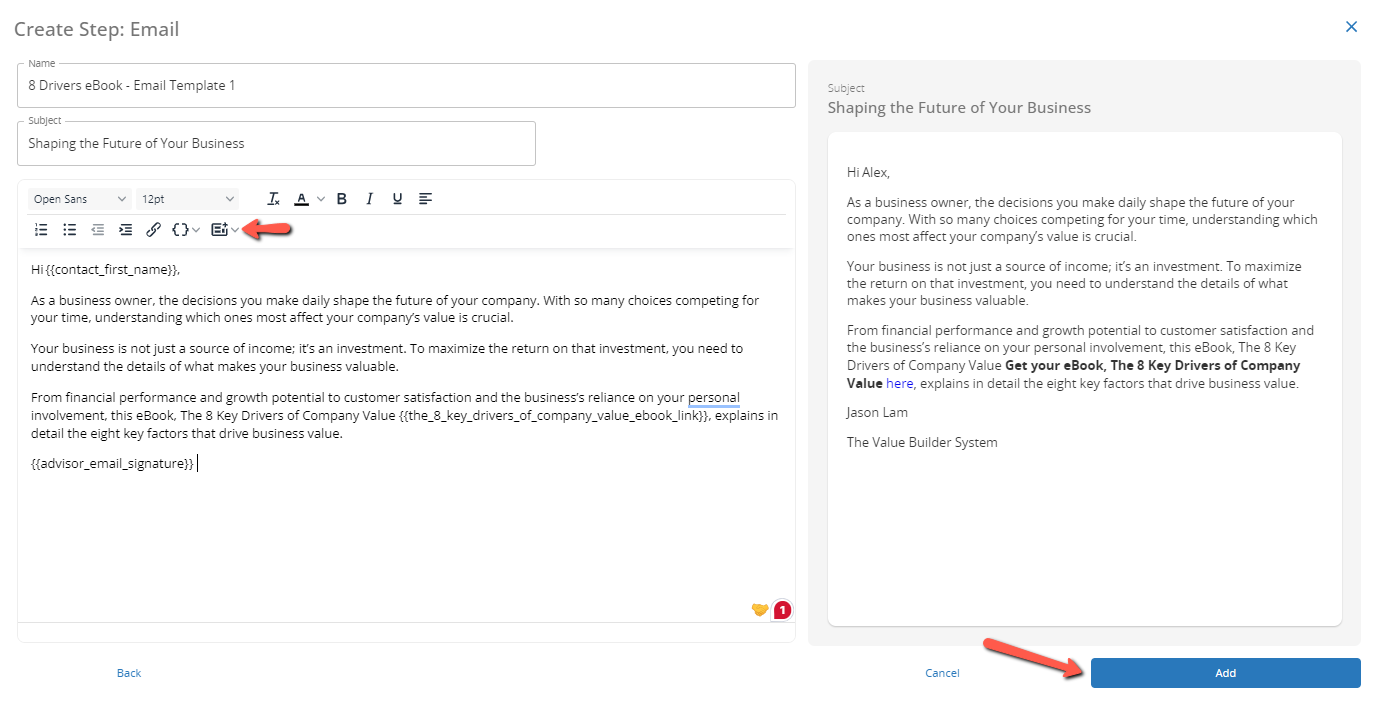Select the bulleted list icon

[69, 229]
